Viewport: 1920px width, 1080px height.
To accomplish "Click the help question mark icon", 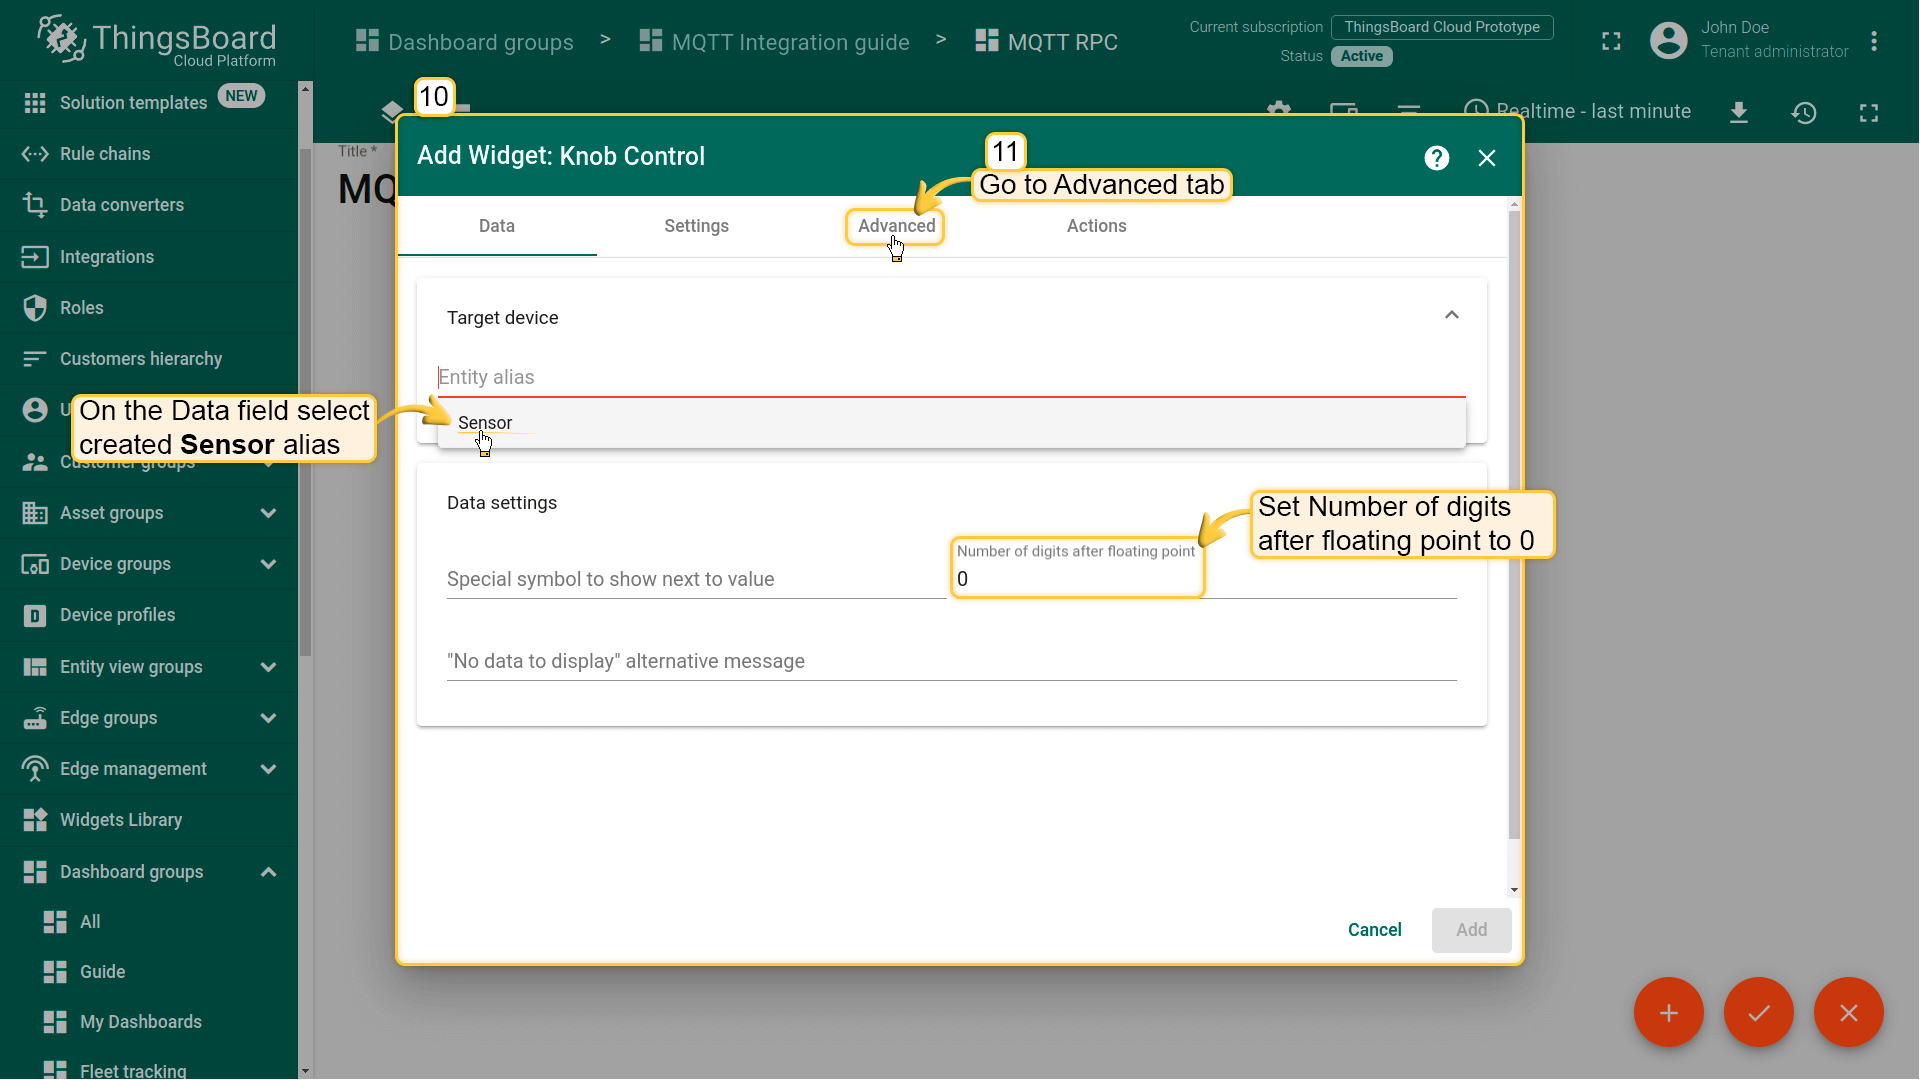I will coord(1436,158).
